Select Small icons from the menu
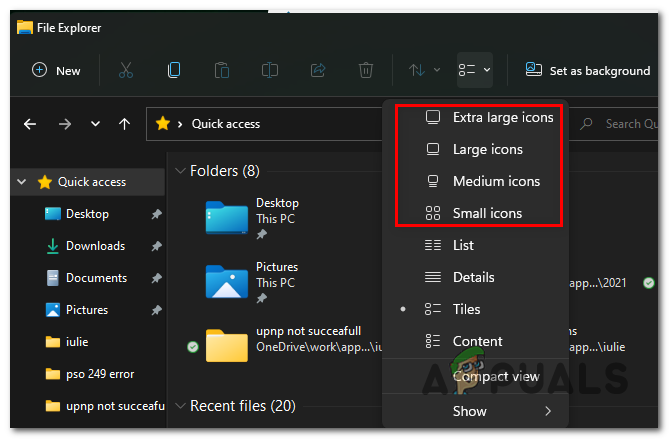This screenshot has width=669, height=439. tap(487, 213)
